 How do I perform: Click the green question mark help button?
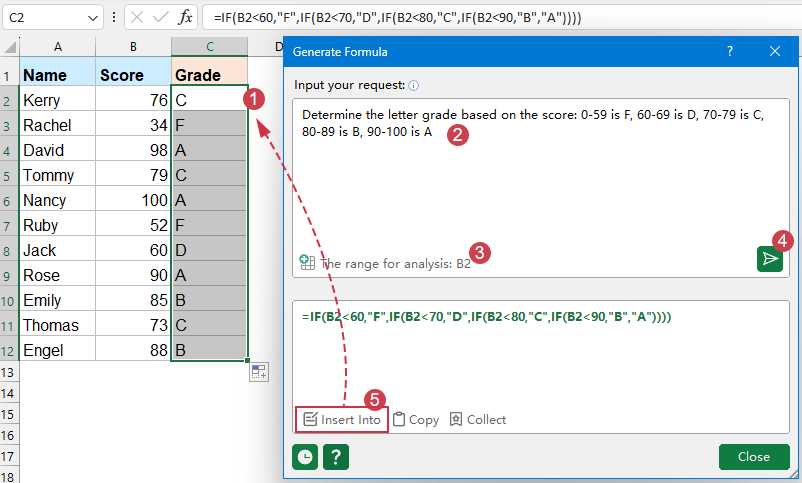pyautogui.click(x=336, y=456)
